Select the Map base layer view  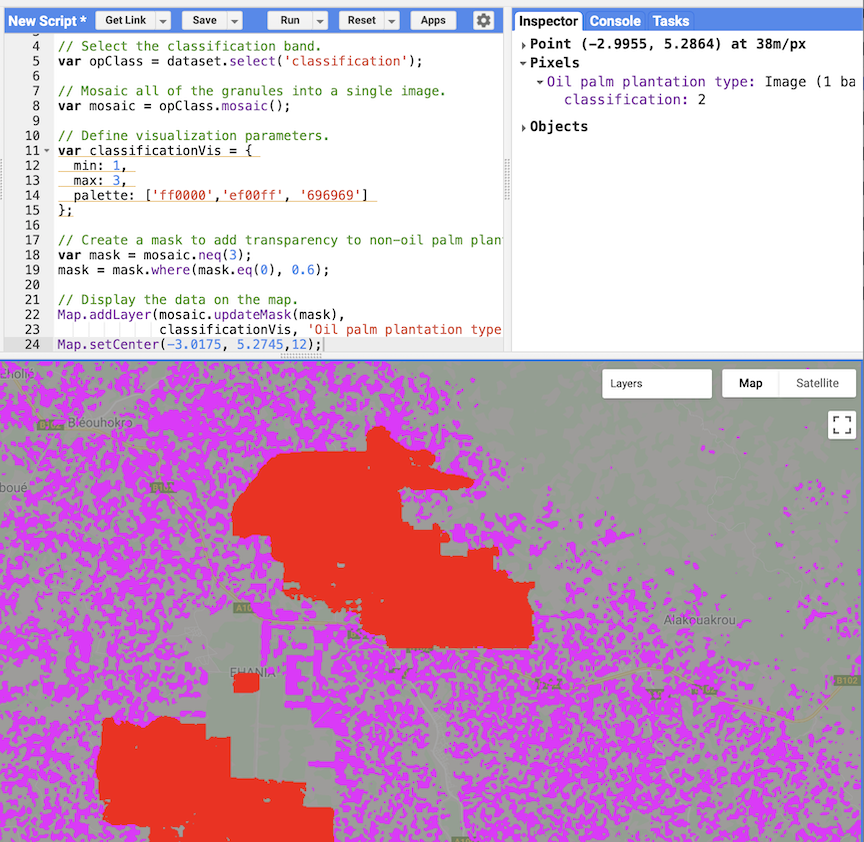point(750,383)
